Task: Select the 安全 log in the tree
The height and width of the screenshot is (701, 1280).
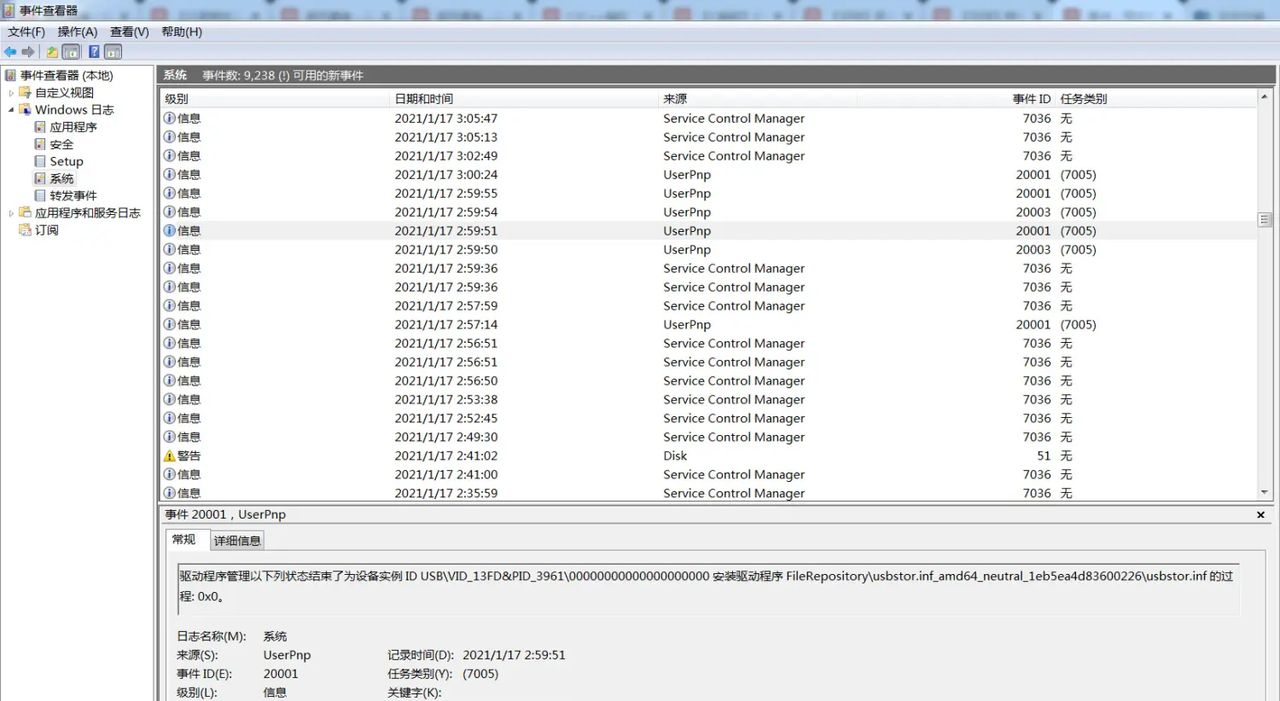Action: point(62,144)
